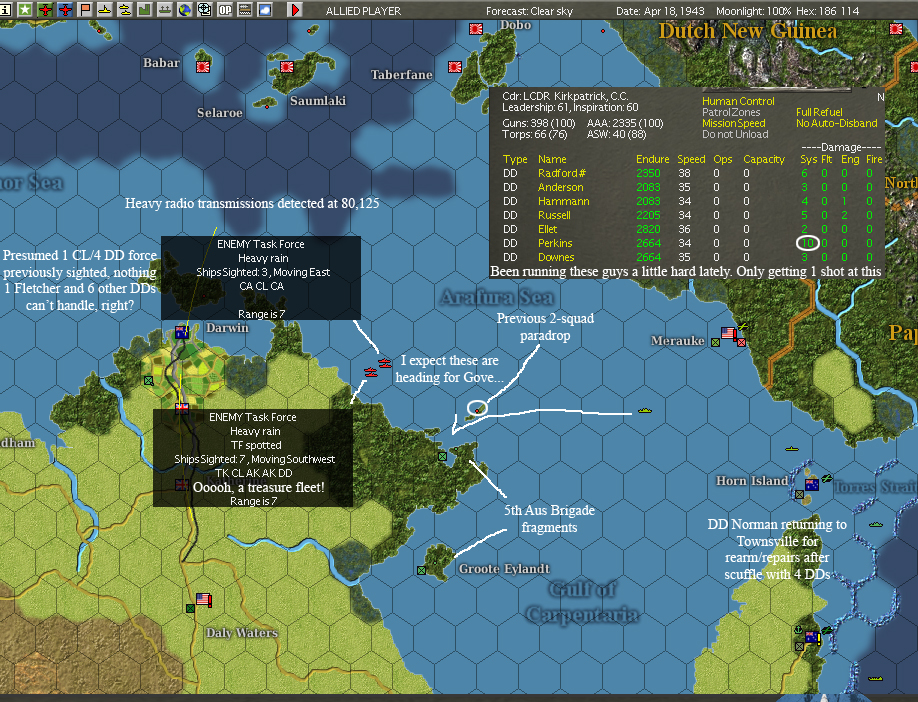The width and height of the screenshot is (918, 702).
Task: Click the Date: Apr 18, 1943 text
Action: pyautogui.click(x=660, y=11)
